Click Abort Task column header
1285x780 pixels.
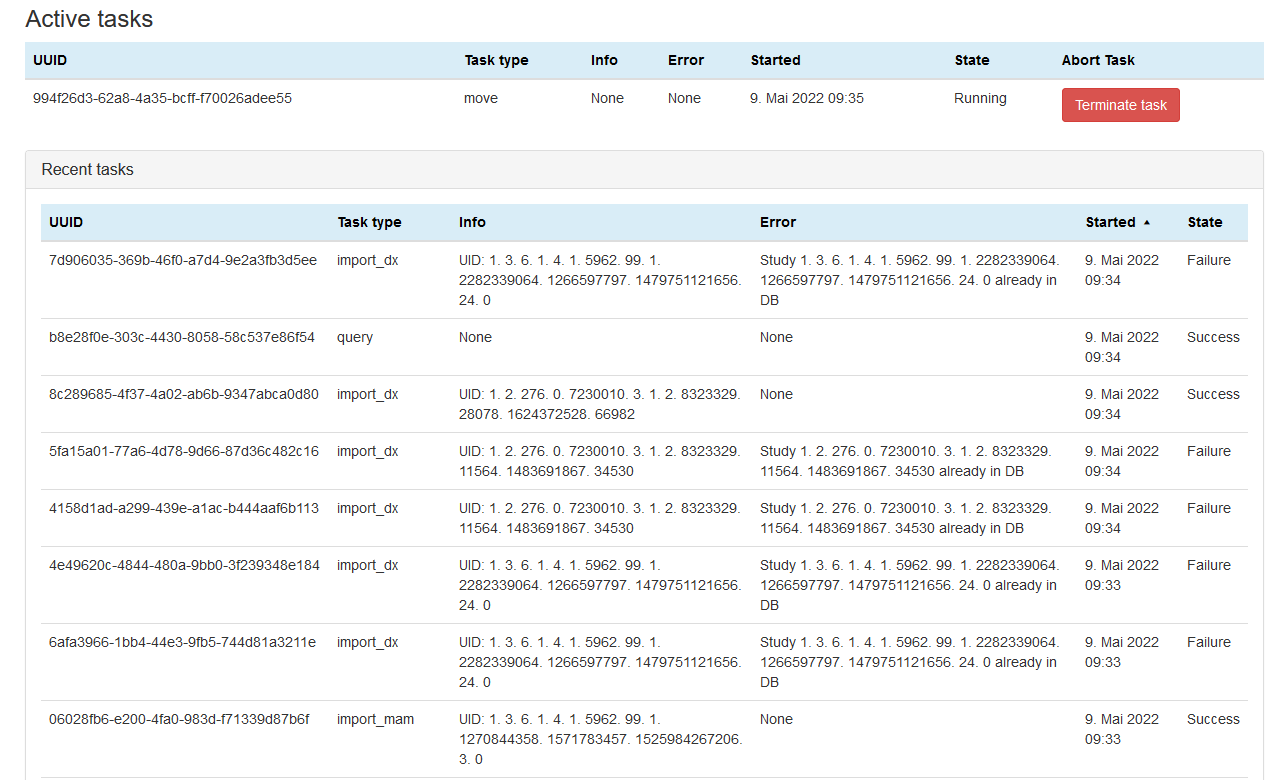[1098, 60]
